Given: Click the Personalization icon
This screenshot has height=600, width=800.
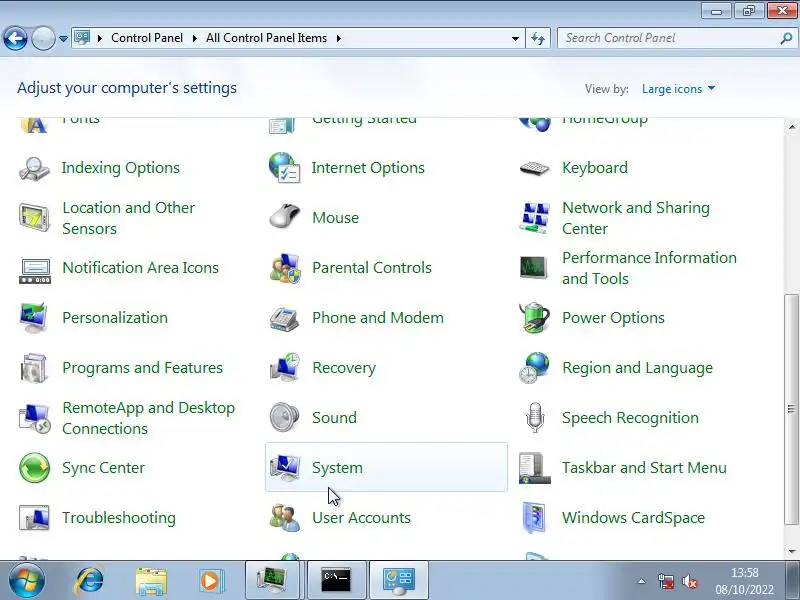Looking at the screenshot, I should pyautogui.click(x=34, y=318).
